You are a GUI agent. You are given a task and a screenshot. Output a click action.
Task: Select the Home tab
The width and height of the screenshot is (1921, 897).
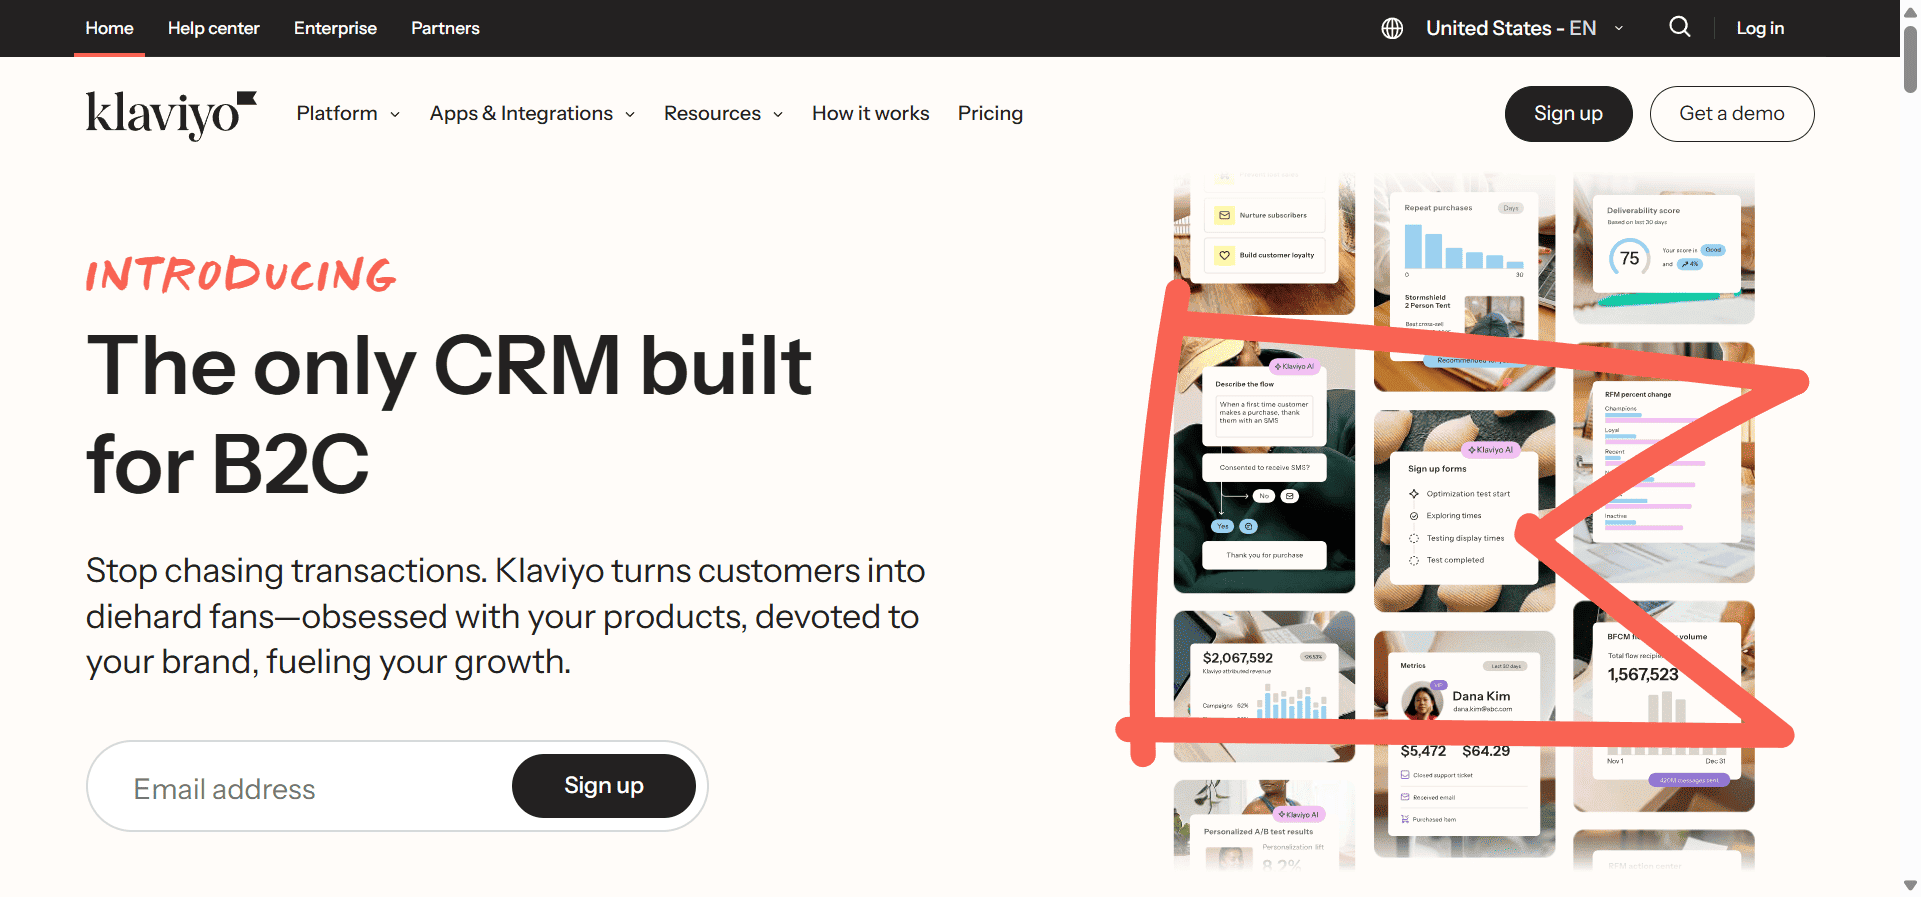coord(109,28)
